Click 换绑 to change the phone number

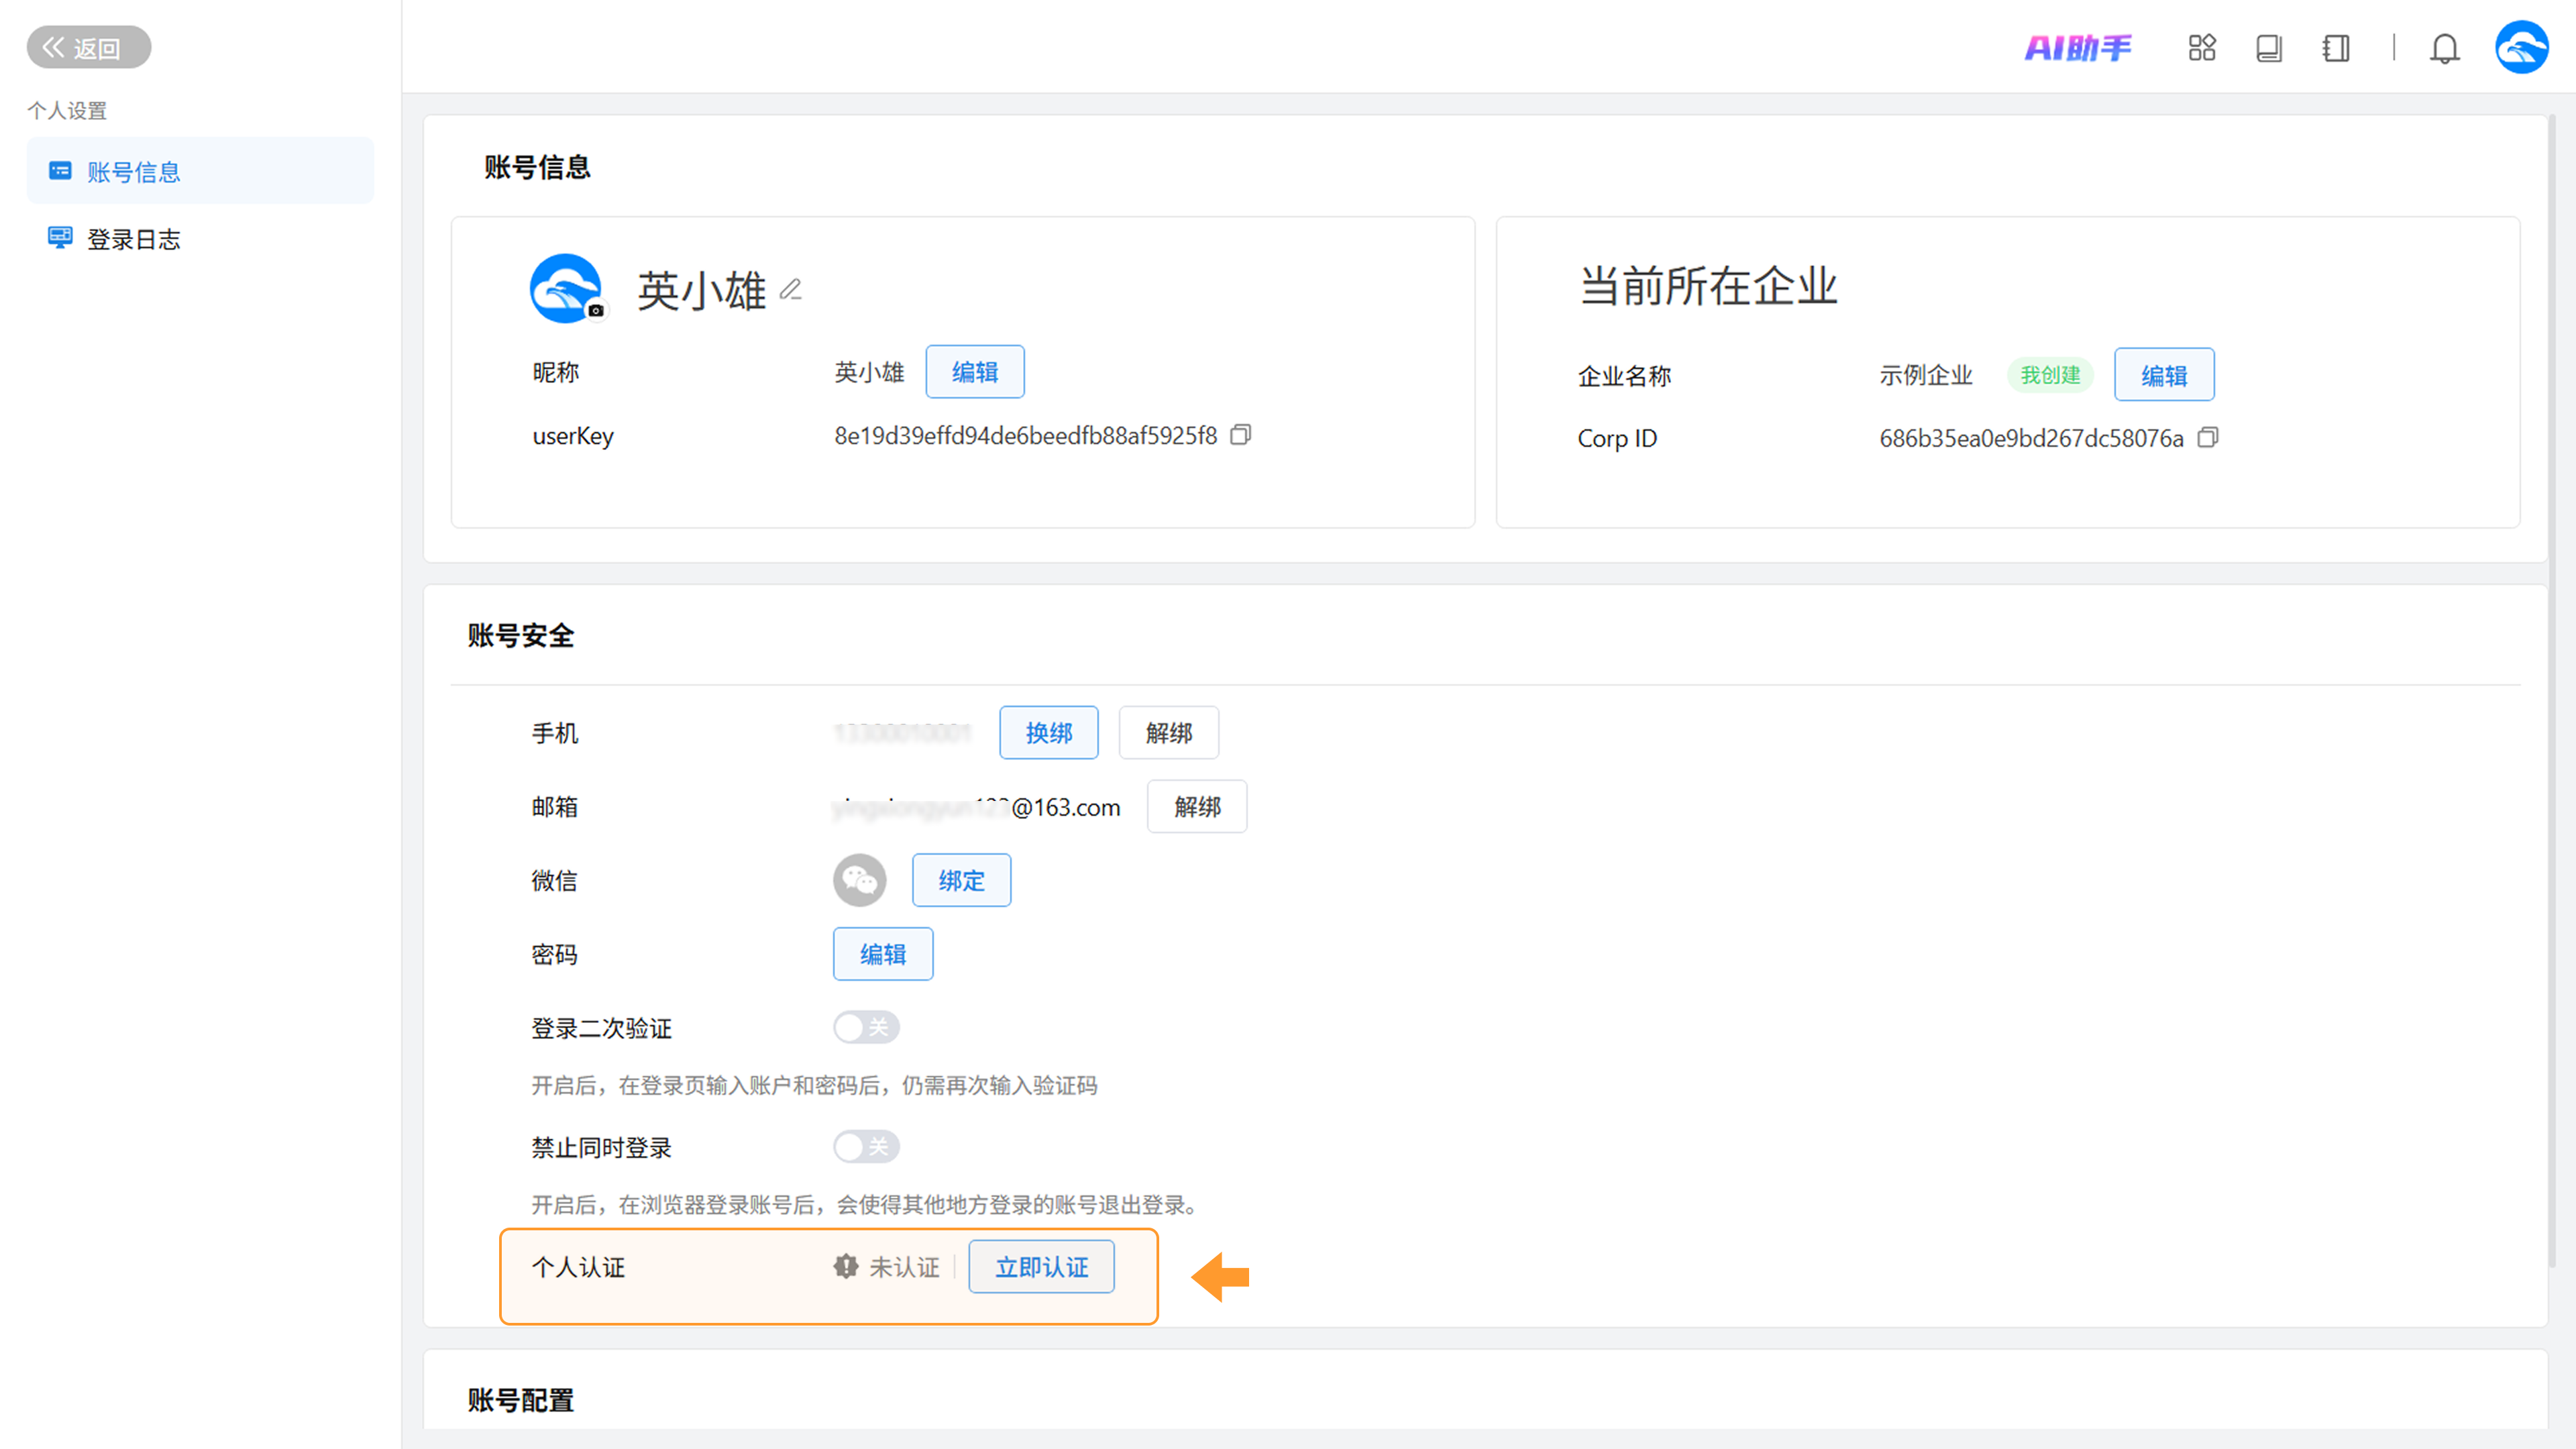pyautogui.click(x=1048, y=733)
